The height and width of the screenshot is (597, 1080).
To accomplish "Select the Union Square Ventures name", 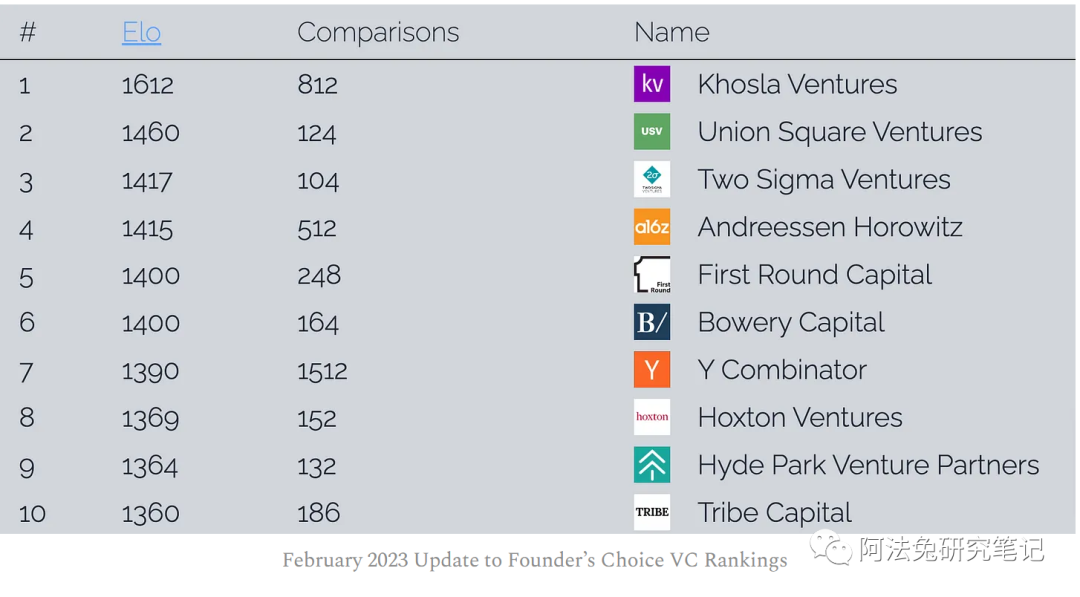I will tap(839, 132).
